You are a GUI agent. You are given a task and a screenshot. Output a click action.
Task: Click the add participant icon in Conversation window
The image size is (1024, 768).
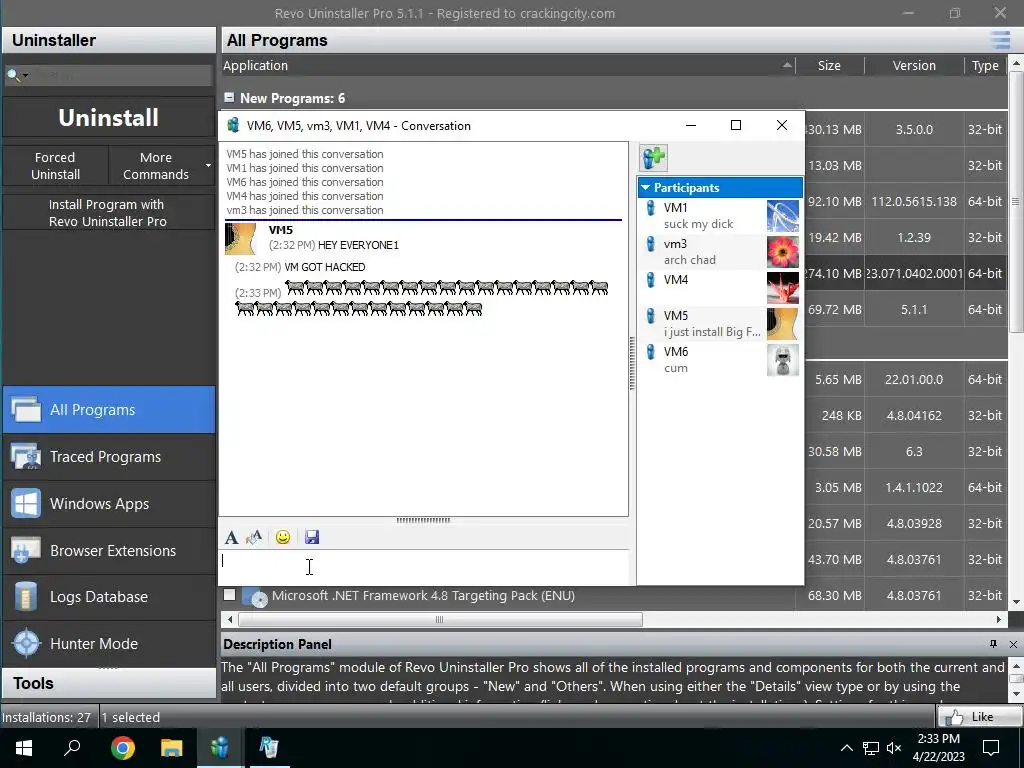[654, 157]
